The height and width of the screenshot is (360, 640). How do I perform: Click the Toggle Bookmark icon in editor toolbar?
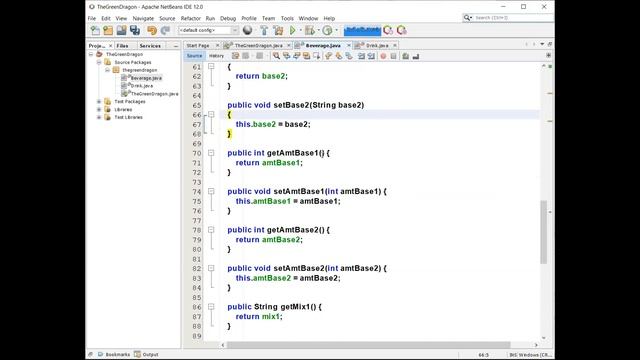(x=349, y=56)
